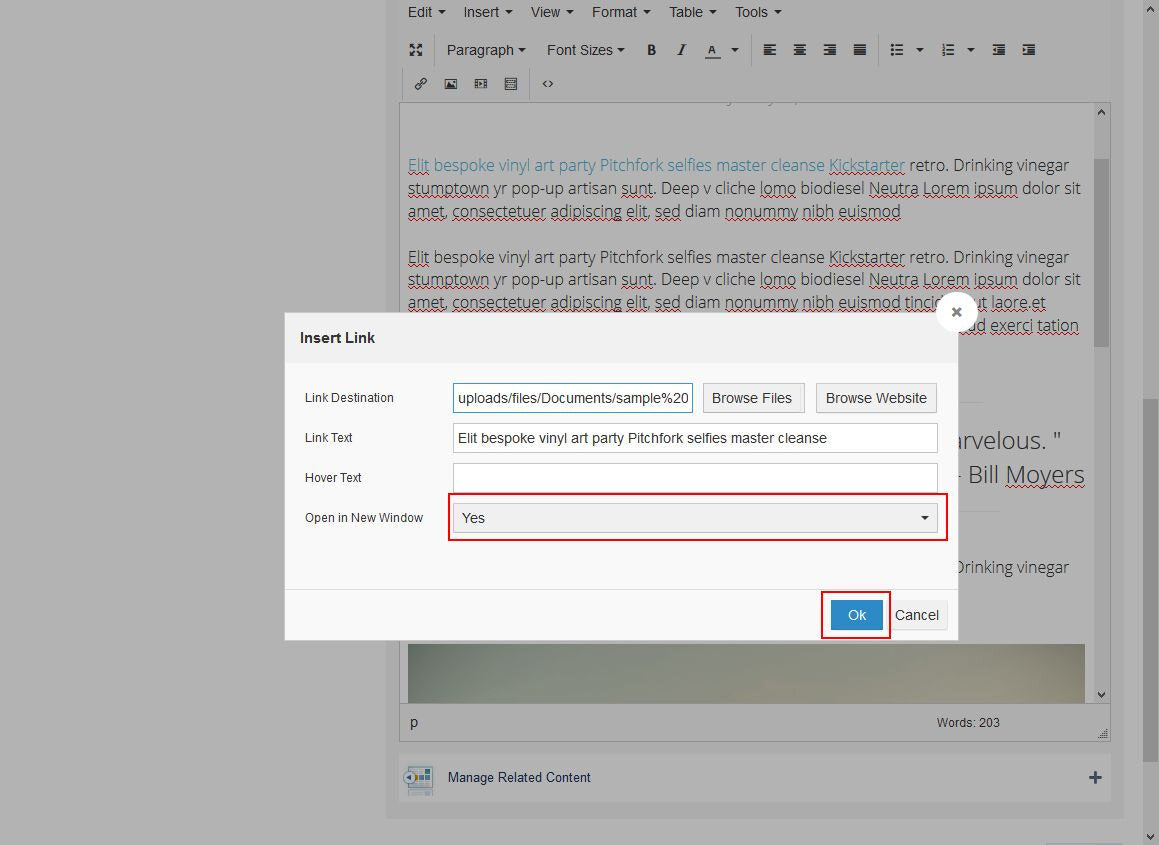This screenshot has width=1159, height=845.
Task: Open the Format menu
Action: [621, 13]
